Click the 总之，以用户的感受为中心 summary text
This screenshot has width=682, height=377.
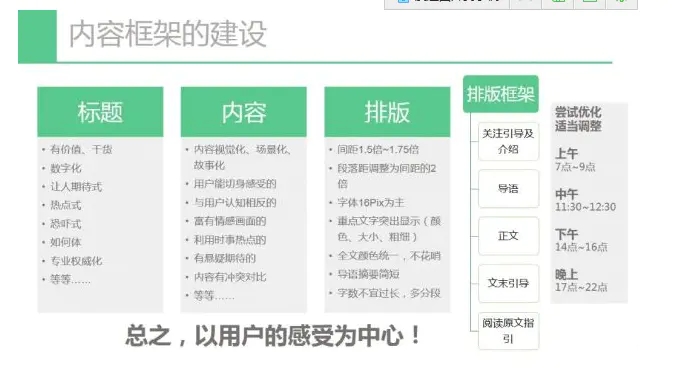click(273, 336)
